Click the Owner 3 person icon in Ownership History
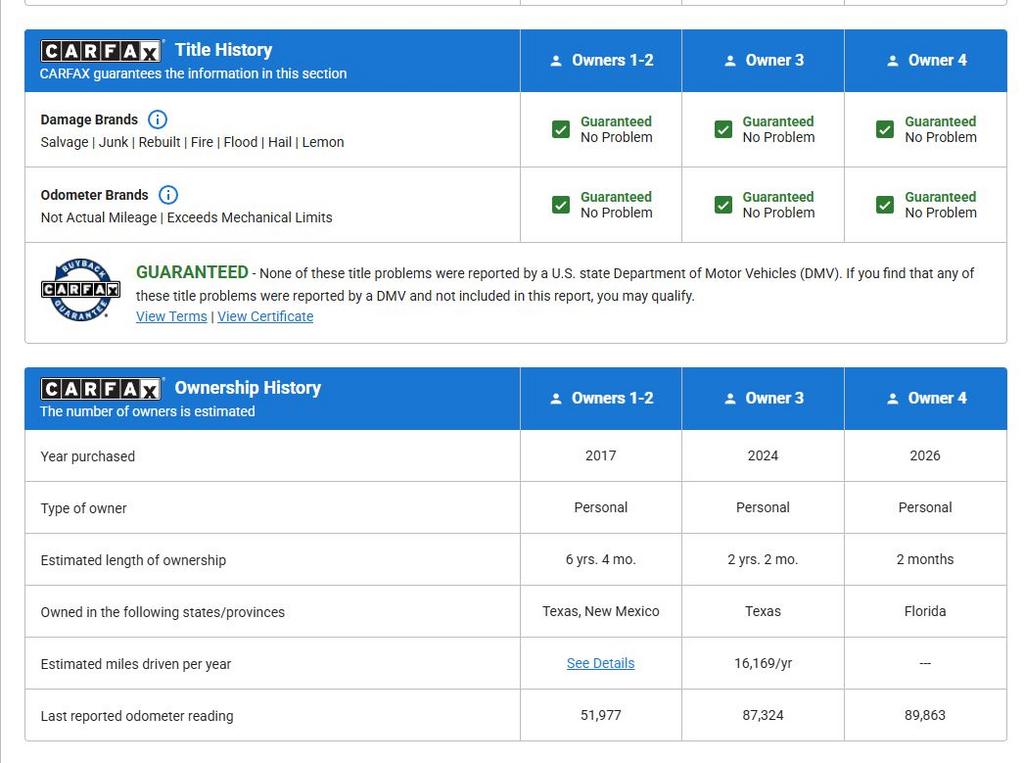Image resolution: width=1024 pixels, height=763 pixels. pyautogui.click(x=730, y=398)
